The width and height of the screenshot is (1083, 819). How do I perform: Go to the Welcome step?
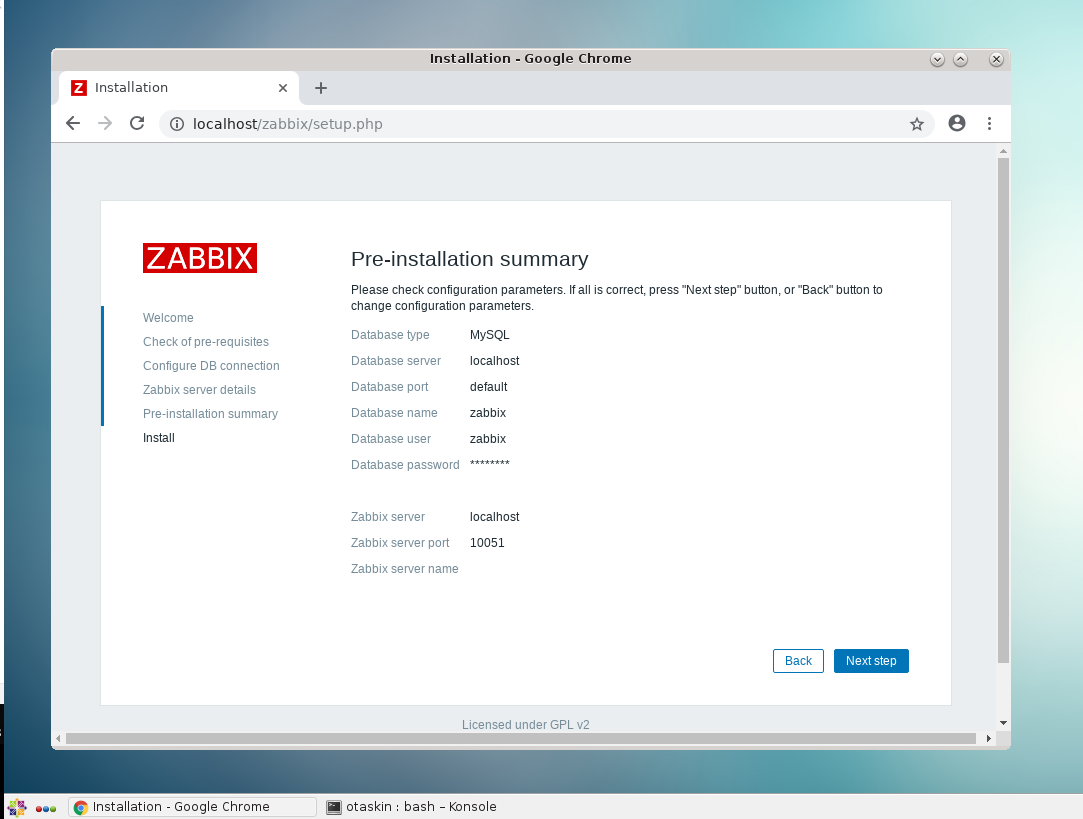168,318
